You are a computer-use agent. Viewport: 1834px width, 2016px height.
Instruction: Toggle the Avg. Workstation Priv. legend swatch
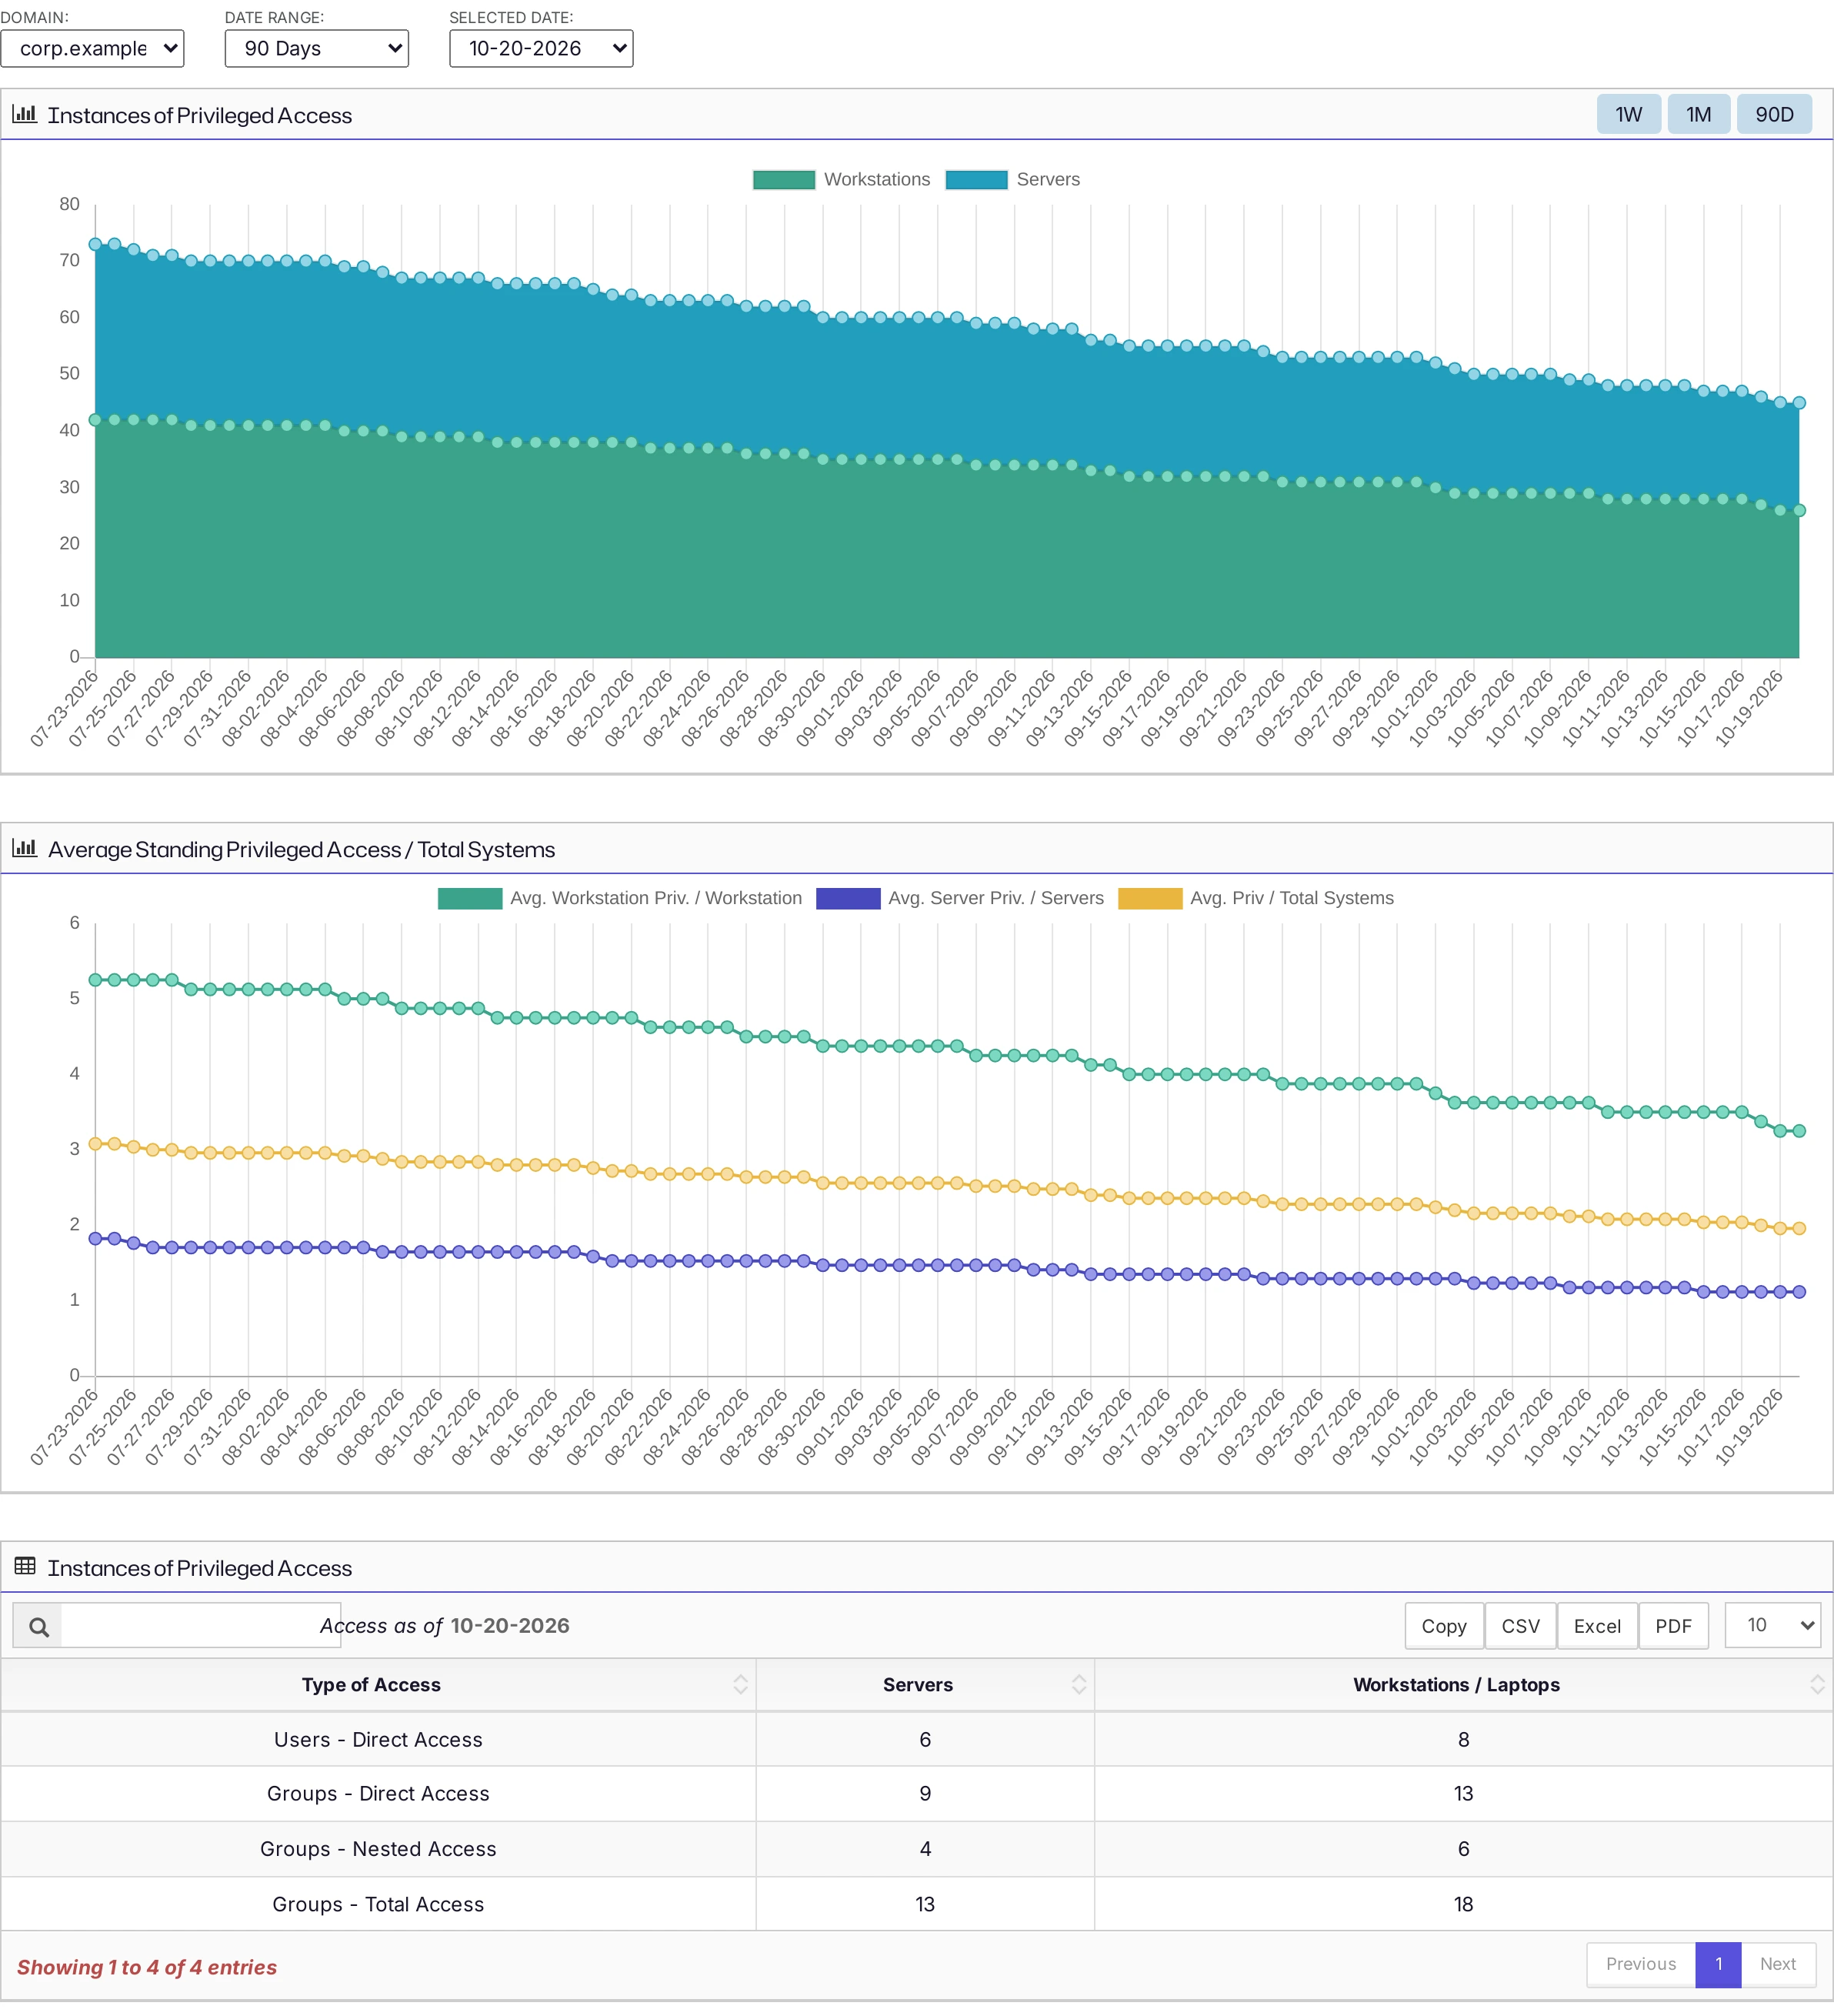pyautogui.click(x=470, y=898)
